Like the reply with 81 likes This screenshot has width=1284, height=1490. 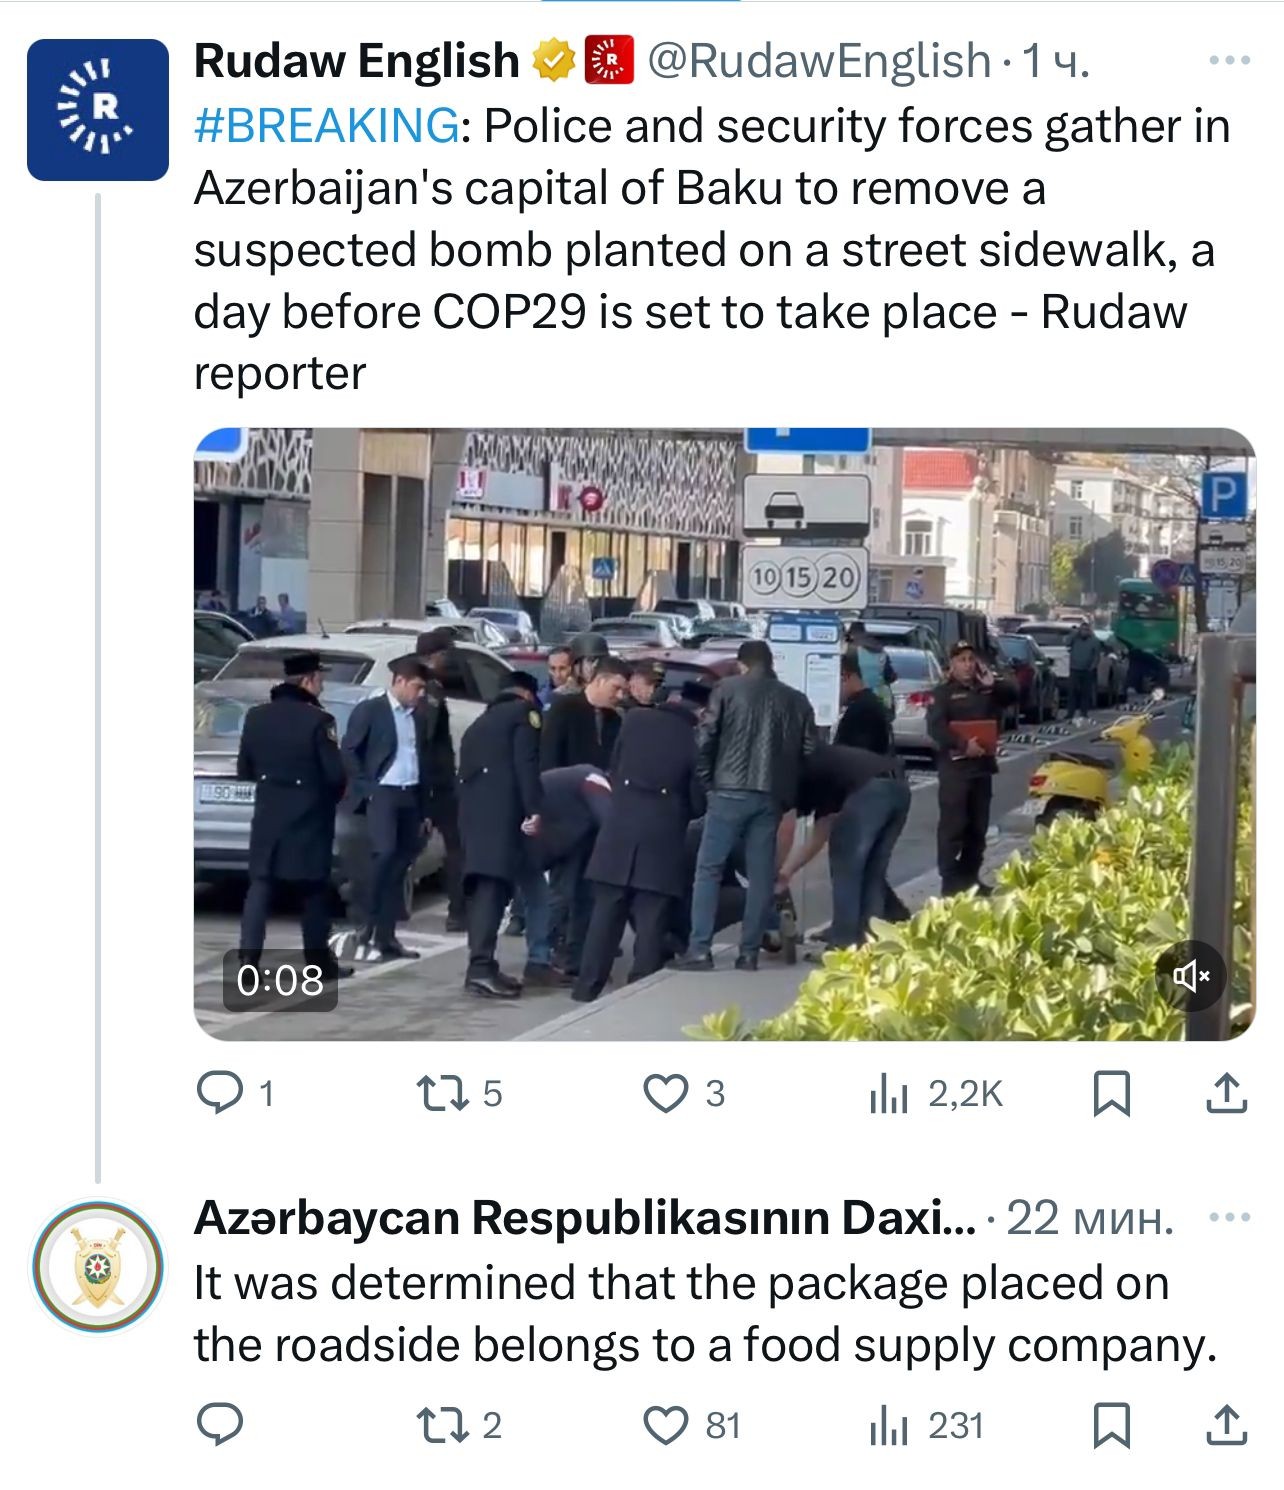tap(691, 1425)
